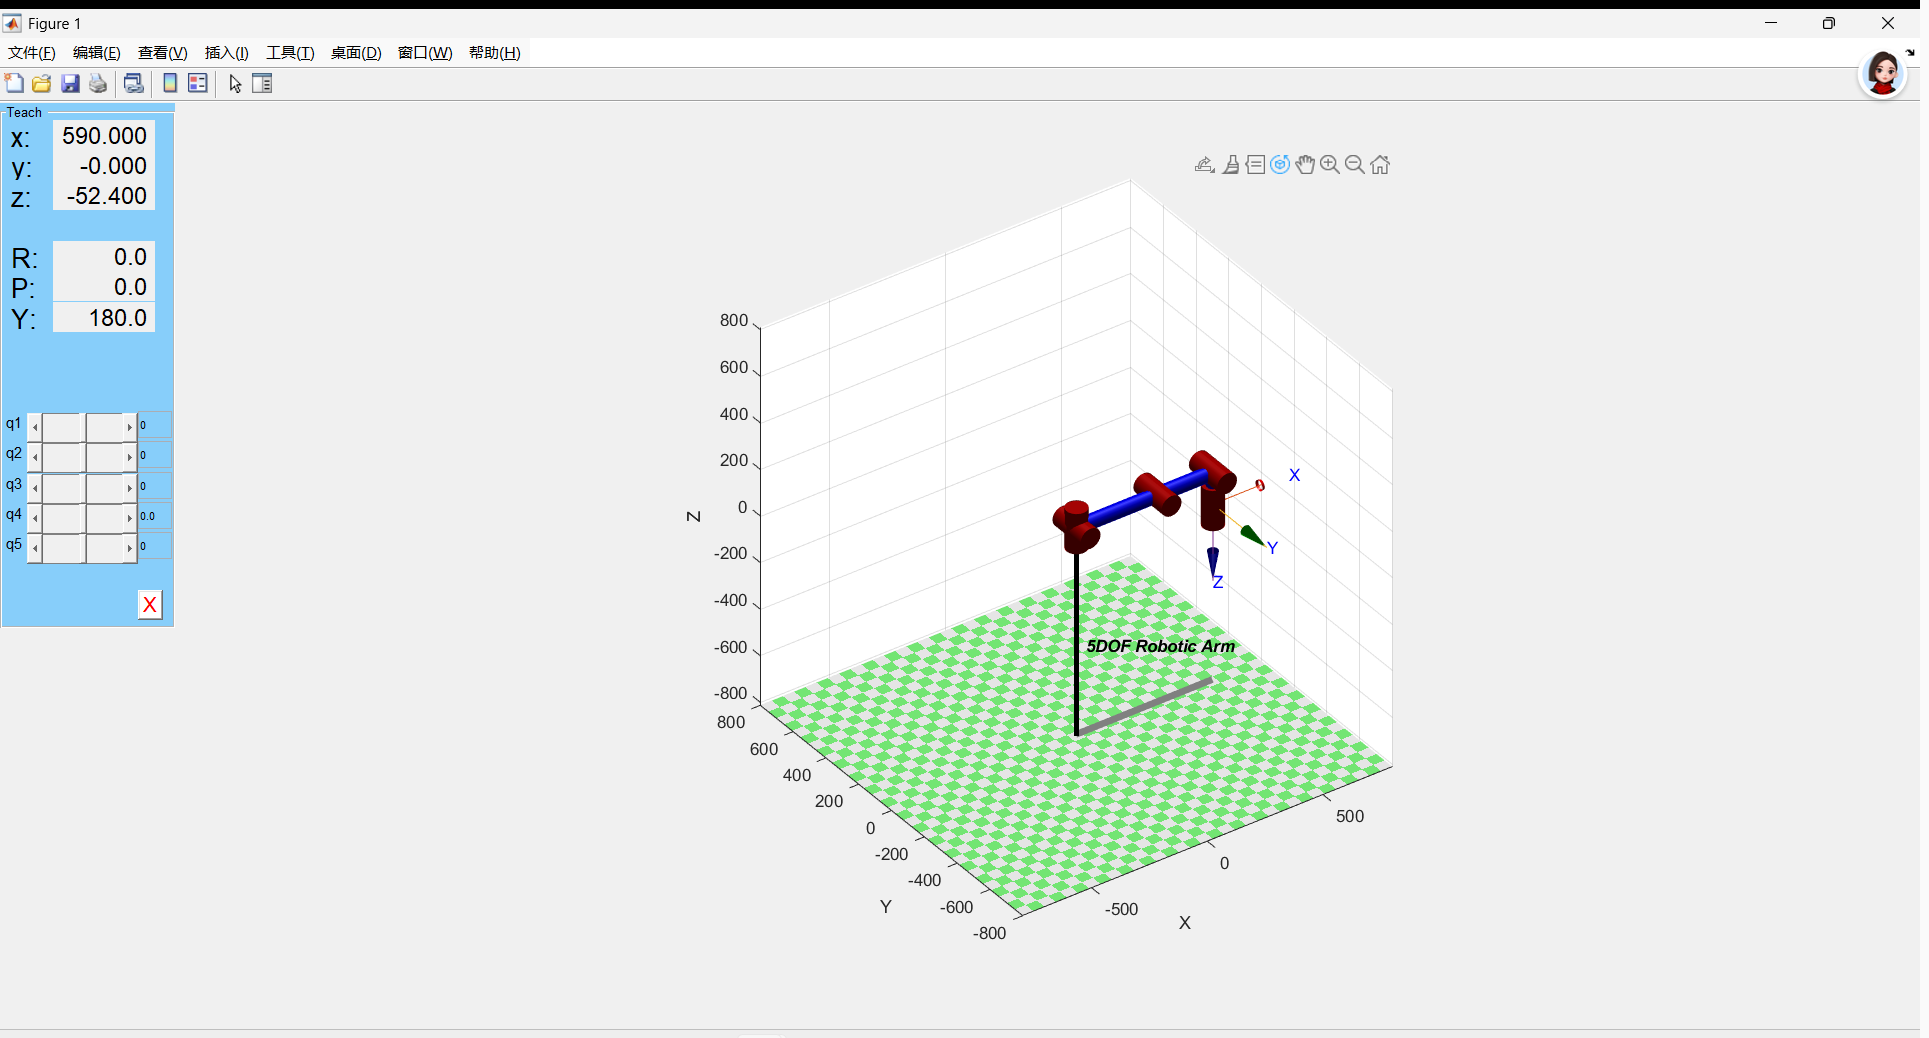
Task: Expand the axes Export options icon
Action: coord(1205,165)
